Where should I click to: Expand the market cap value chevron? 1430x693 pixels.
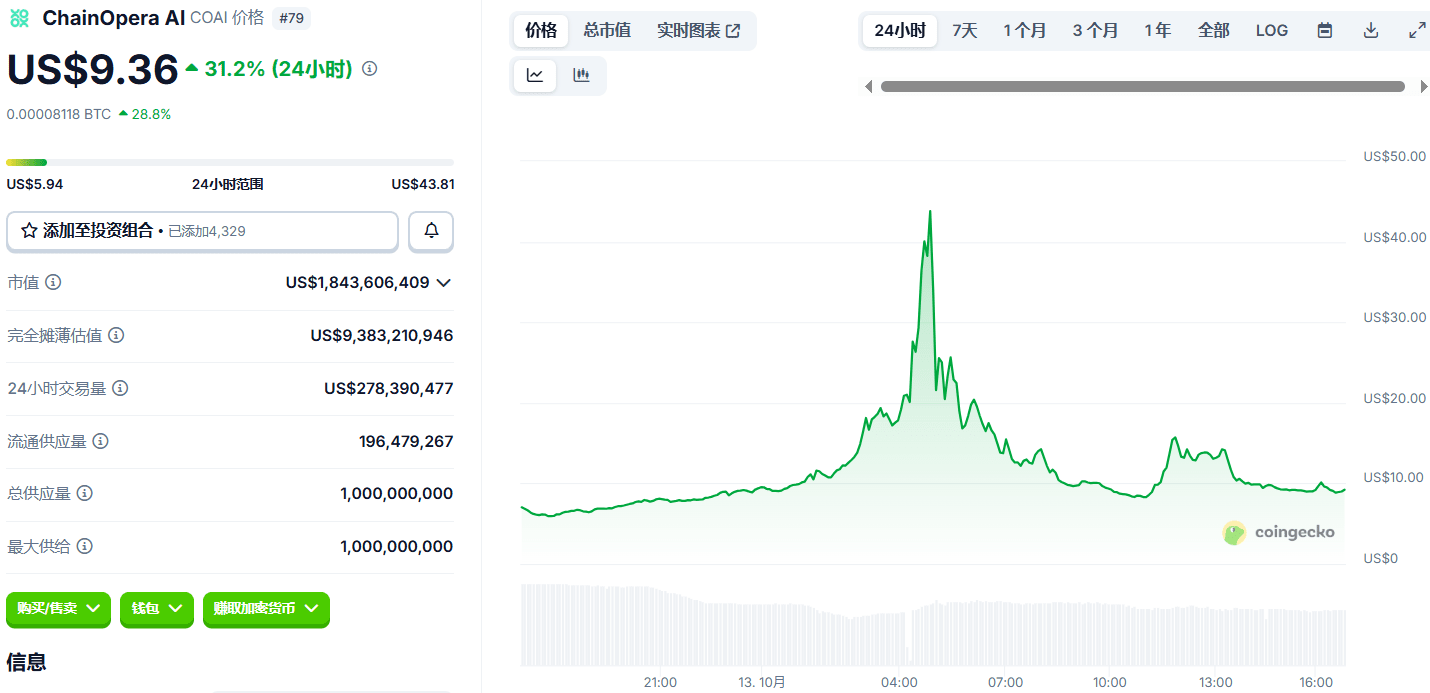point(444,283)
